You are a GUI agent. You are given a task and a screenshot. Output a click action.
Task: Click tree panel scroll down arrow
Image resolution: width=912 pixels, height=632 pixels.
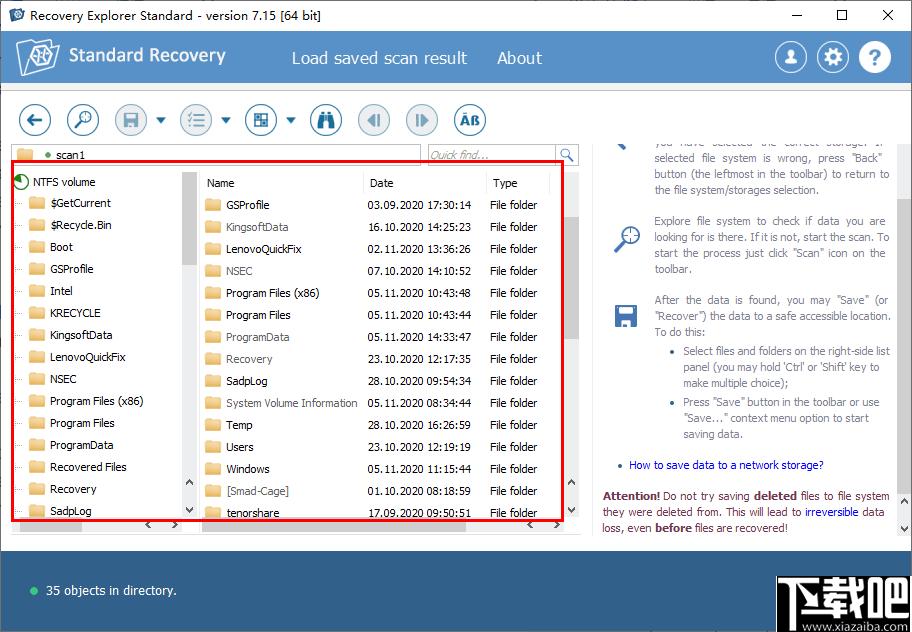coord(189,509)
